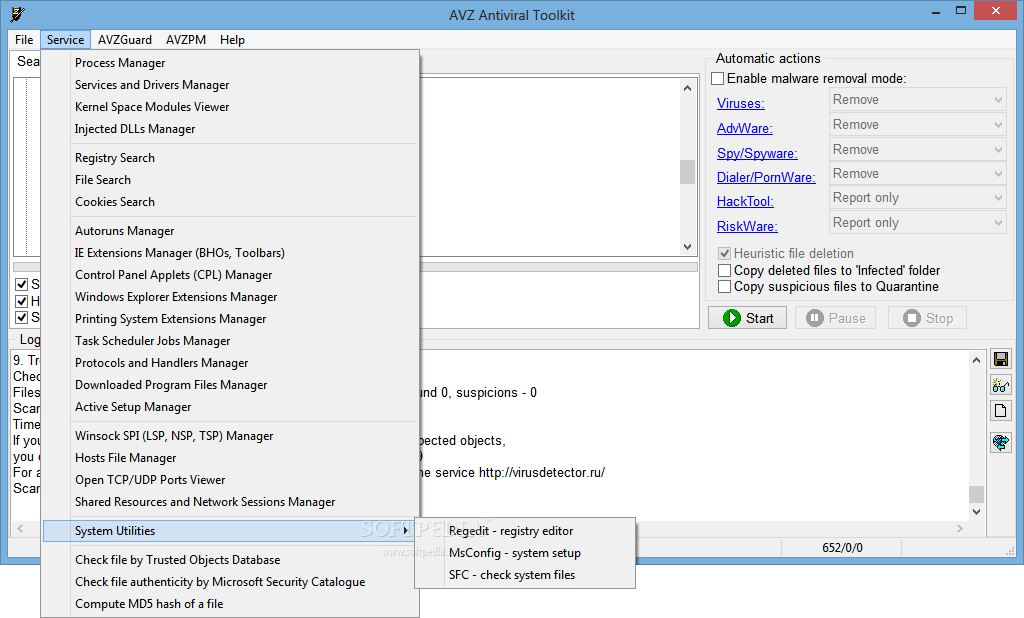The image size is (1024, 618).
Task: Open the Spy/Spyware action dropdown
Action: pyautogui.click(x=918, y=150)
